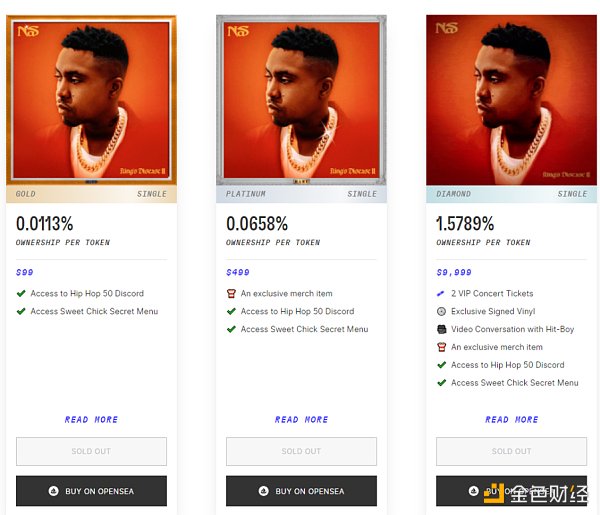Image resolution: width=600 pixels, height=515 pixels.
Task: Click the vinyl record icon in the Diamond card
Action: [441, 312]
